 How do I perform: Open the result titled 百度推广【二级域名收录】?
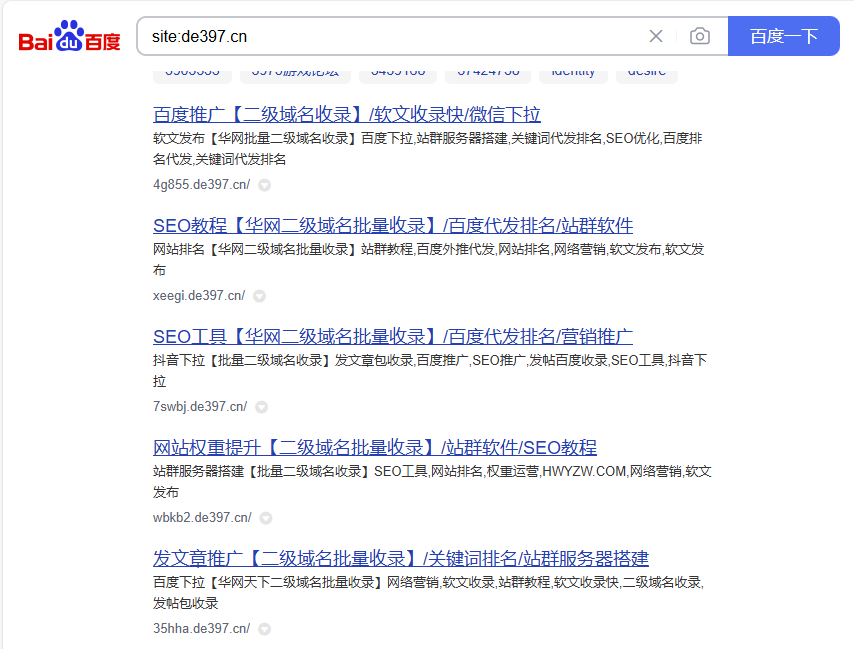coord(347,114)
